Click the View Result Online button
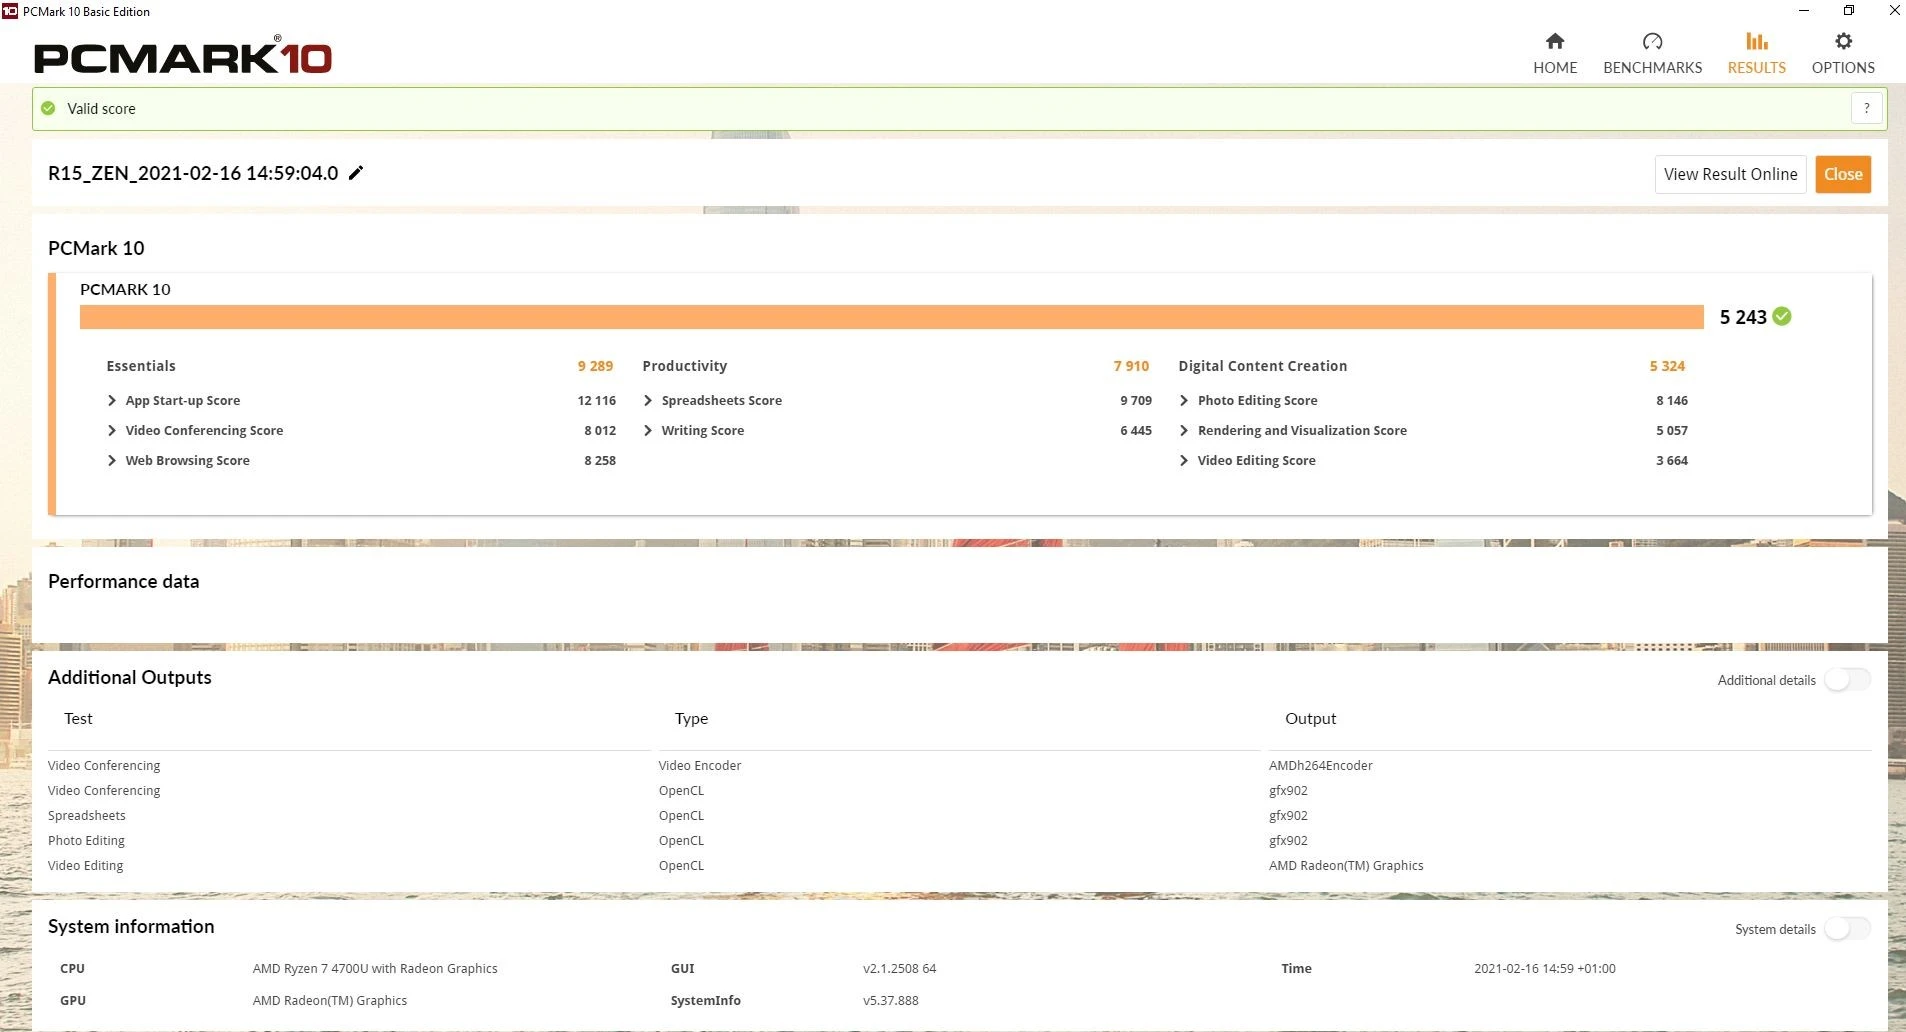Image resolution: width=1906 pixels, height=1032 pixels. pos(1730,174)
